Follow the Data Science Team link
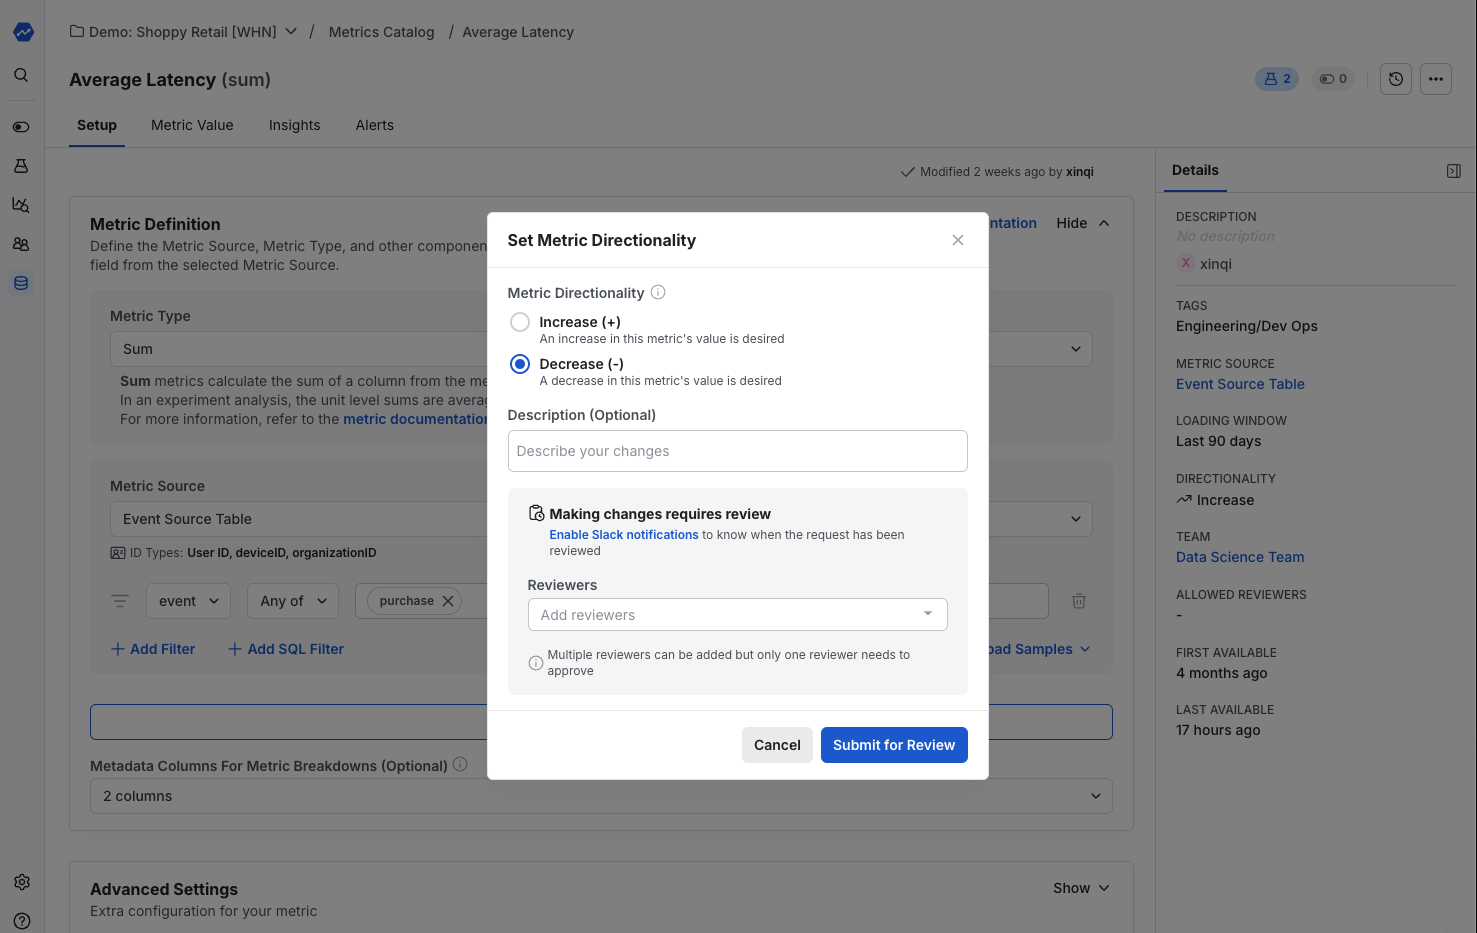Viewport: 1477px width, 933px height. click(1240, 557)
